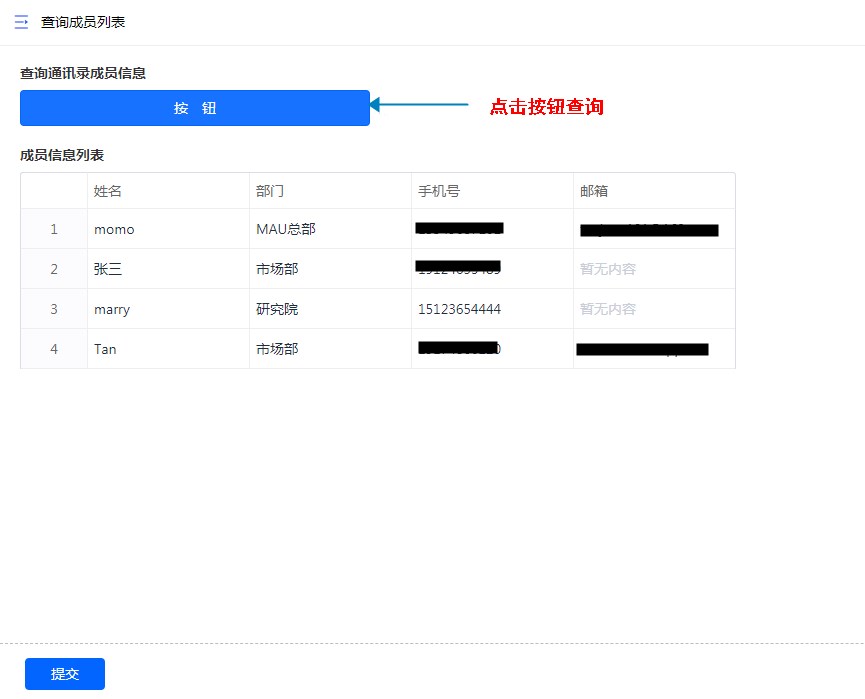865x699 pixels.
Task: Select row number 4 index cell
Action: 54,349
